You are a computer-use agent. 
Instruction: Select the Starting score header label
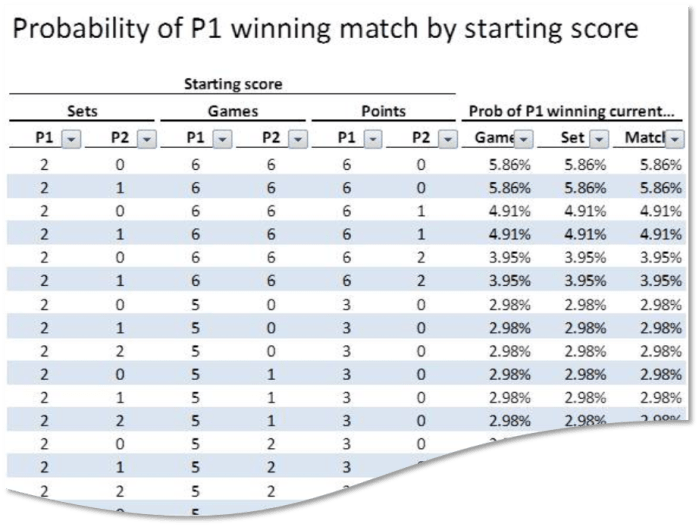[233, 85]
